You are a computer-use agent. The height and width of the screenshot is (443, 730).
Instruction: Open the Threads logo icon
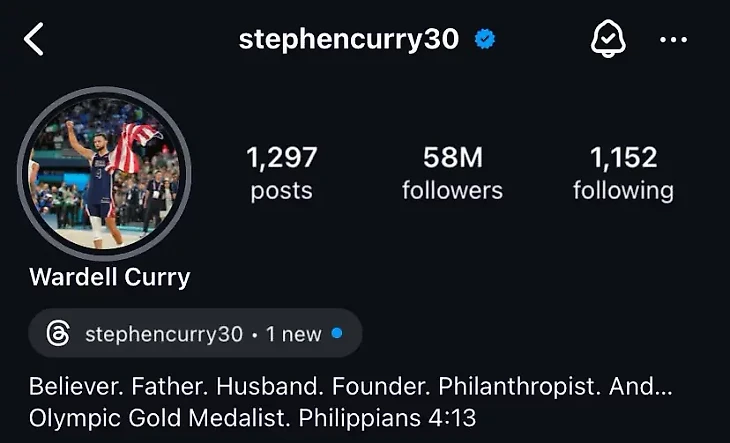[x=58, y=333]
